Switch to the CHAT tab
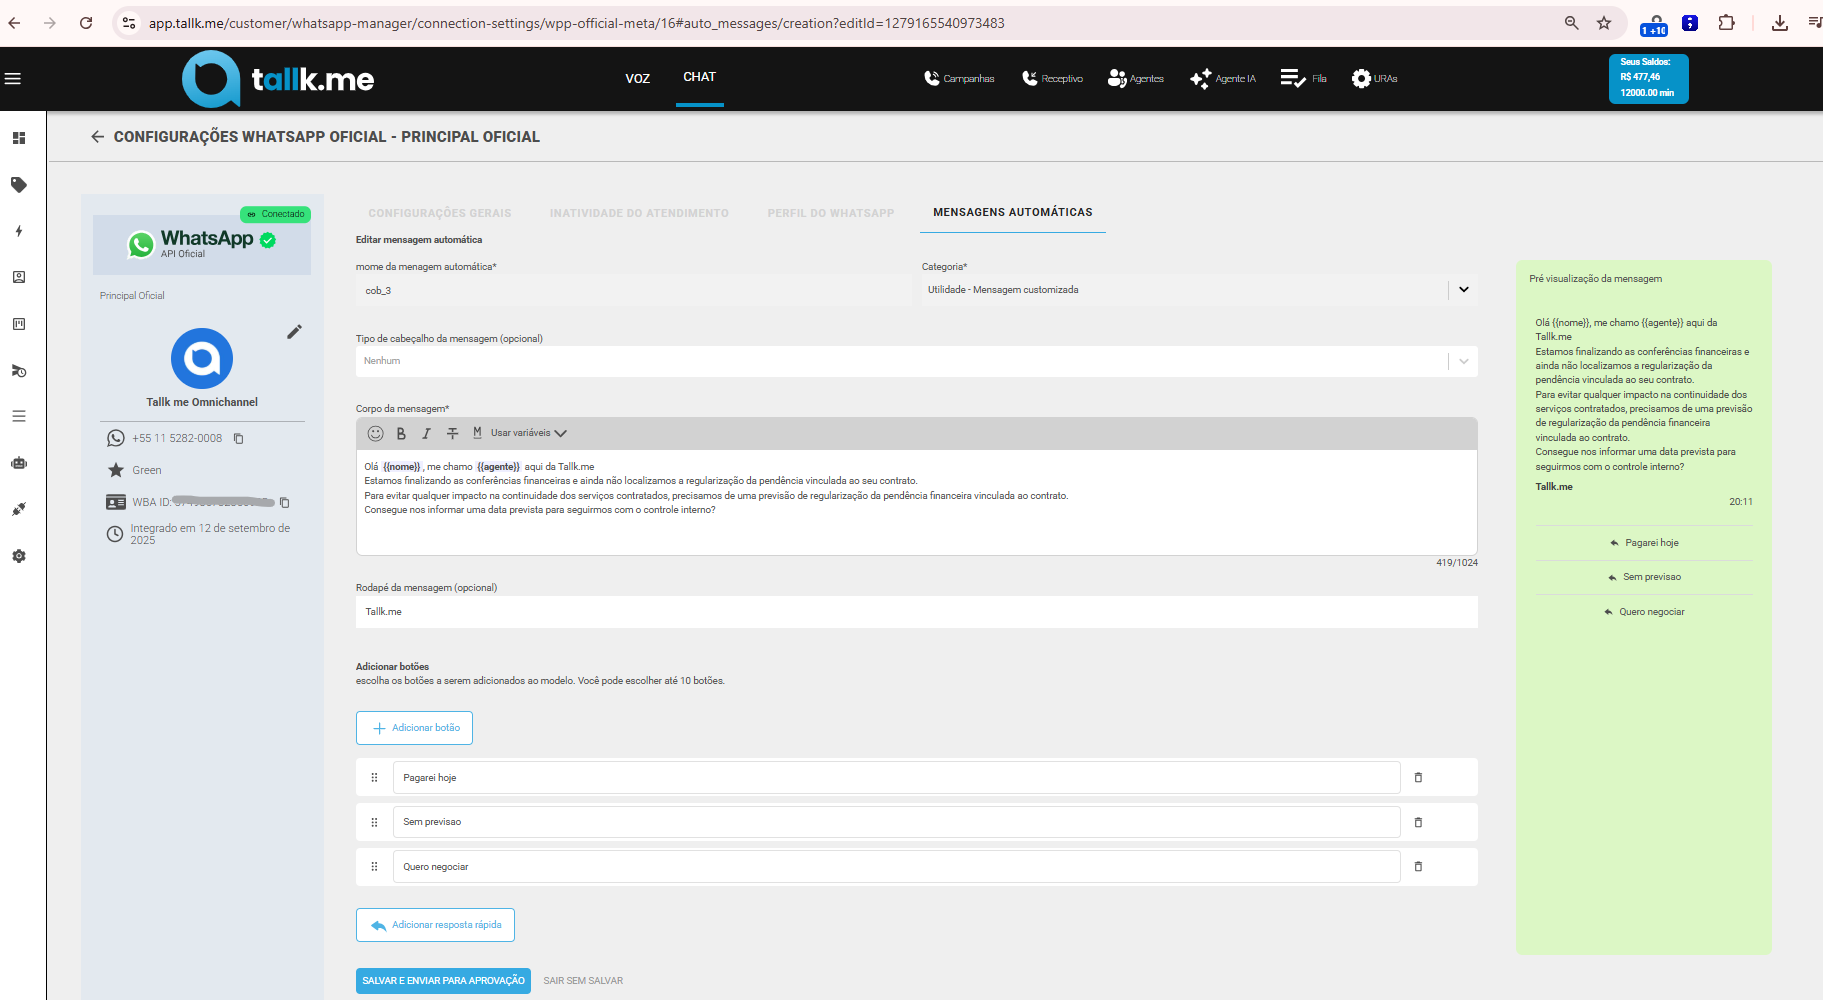The width and height of the screenshot is (1823, 1000). pos(699,77)
